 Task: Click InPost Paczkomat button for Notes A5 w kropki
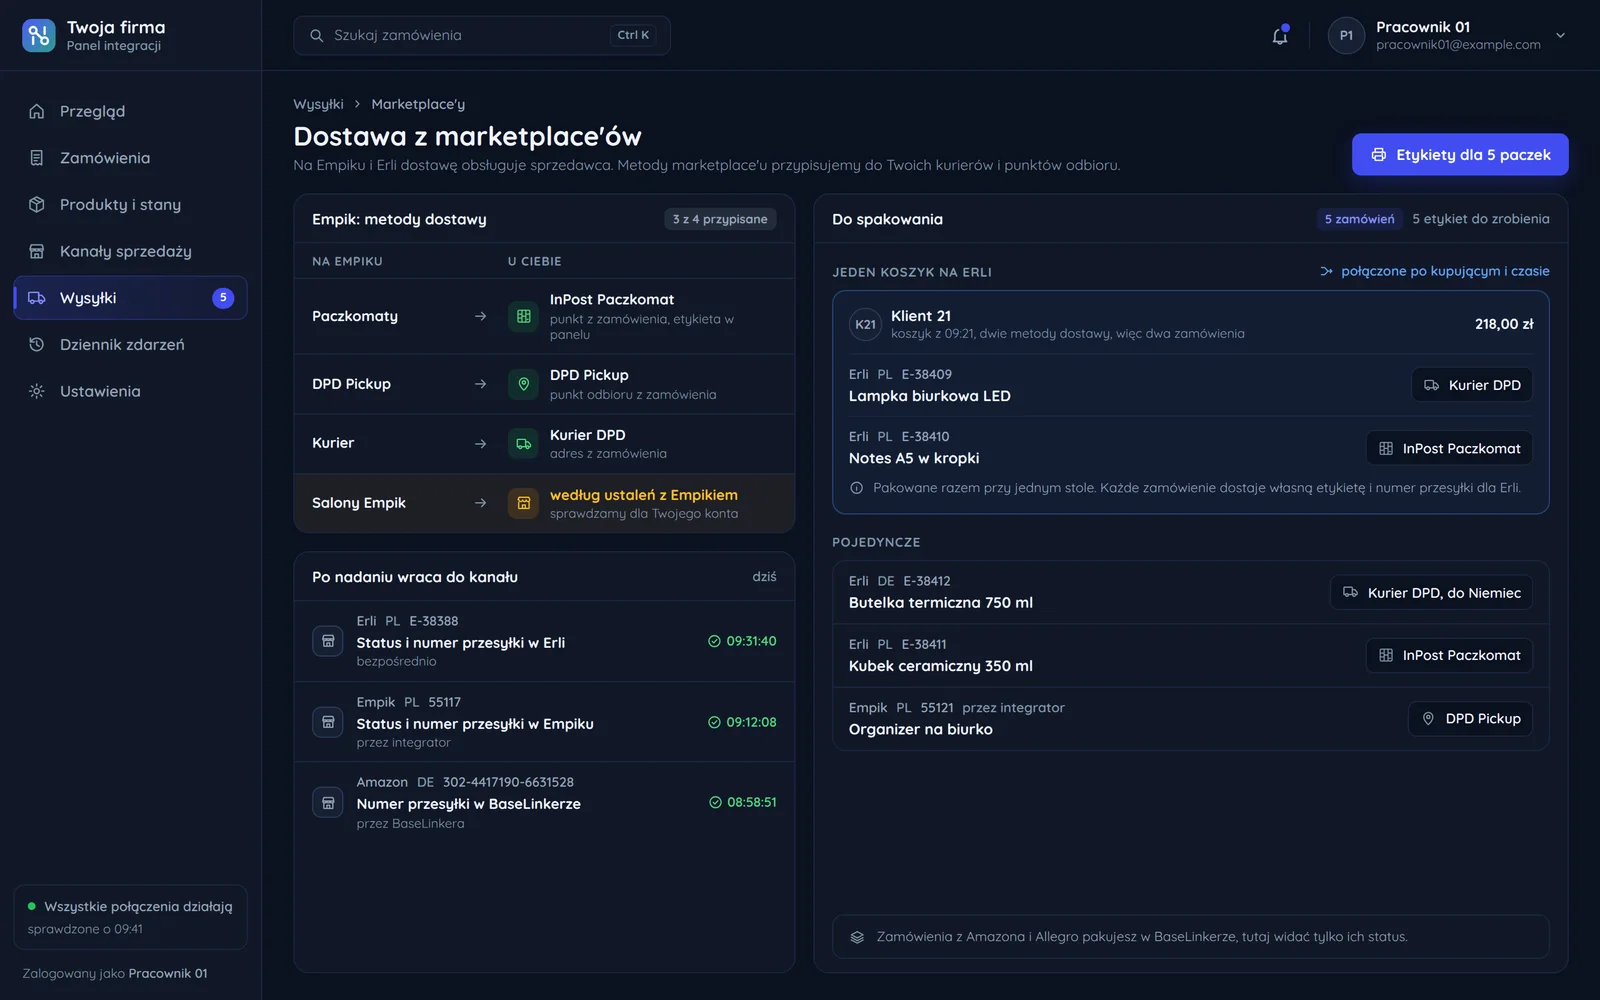1449,448
